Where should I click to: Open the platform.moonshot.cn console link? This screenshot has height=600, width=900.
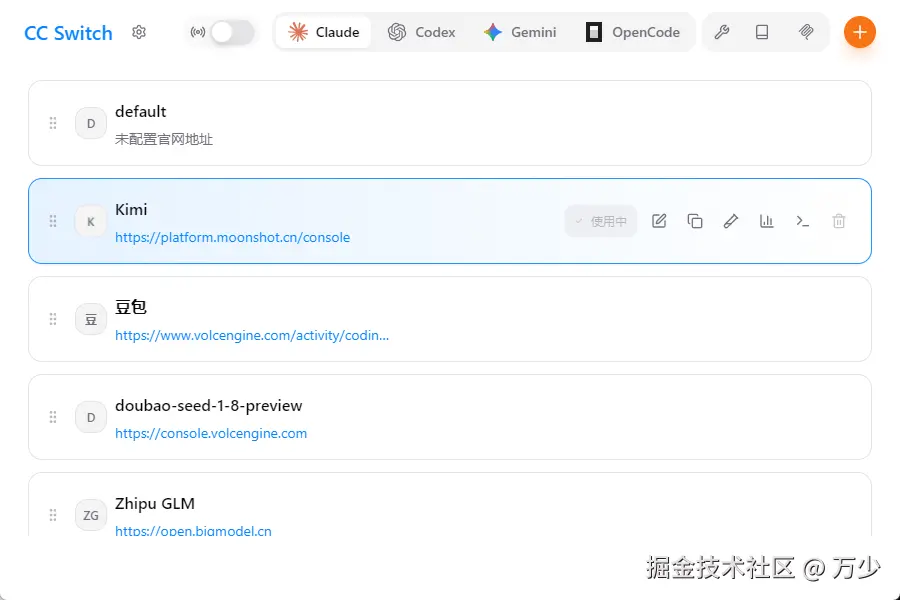(x=232, y=238)
